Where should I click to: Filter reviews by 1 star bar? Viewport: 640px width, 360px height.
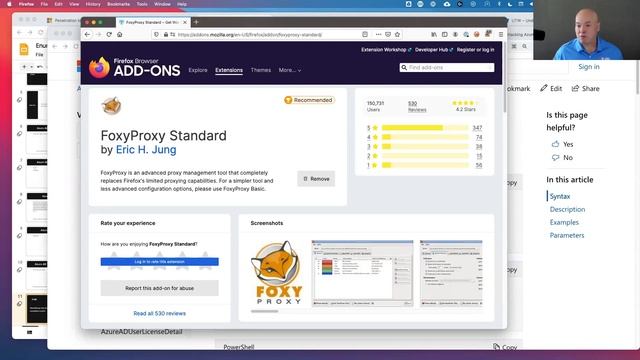coord(424,165)
